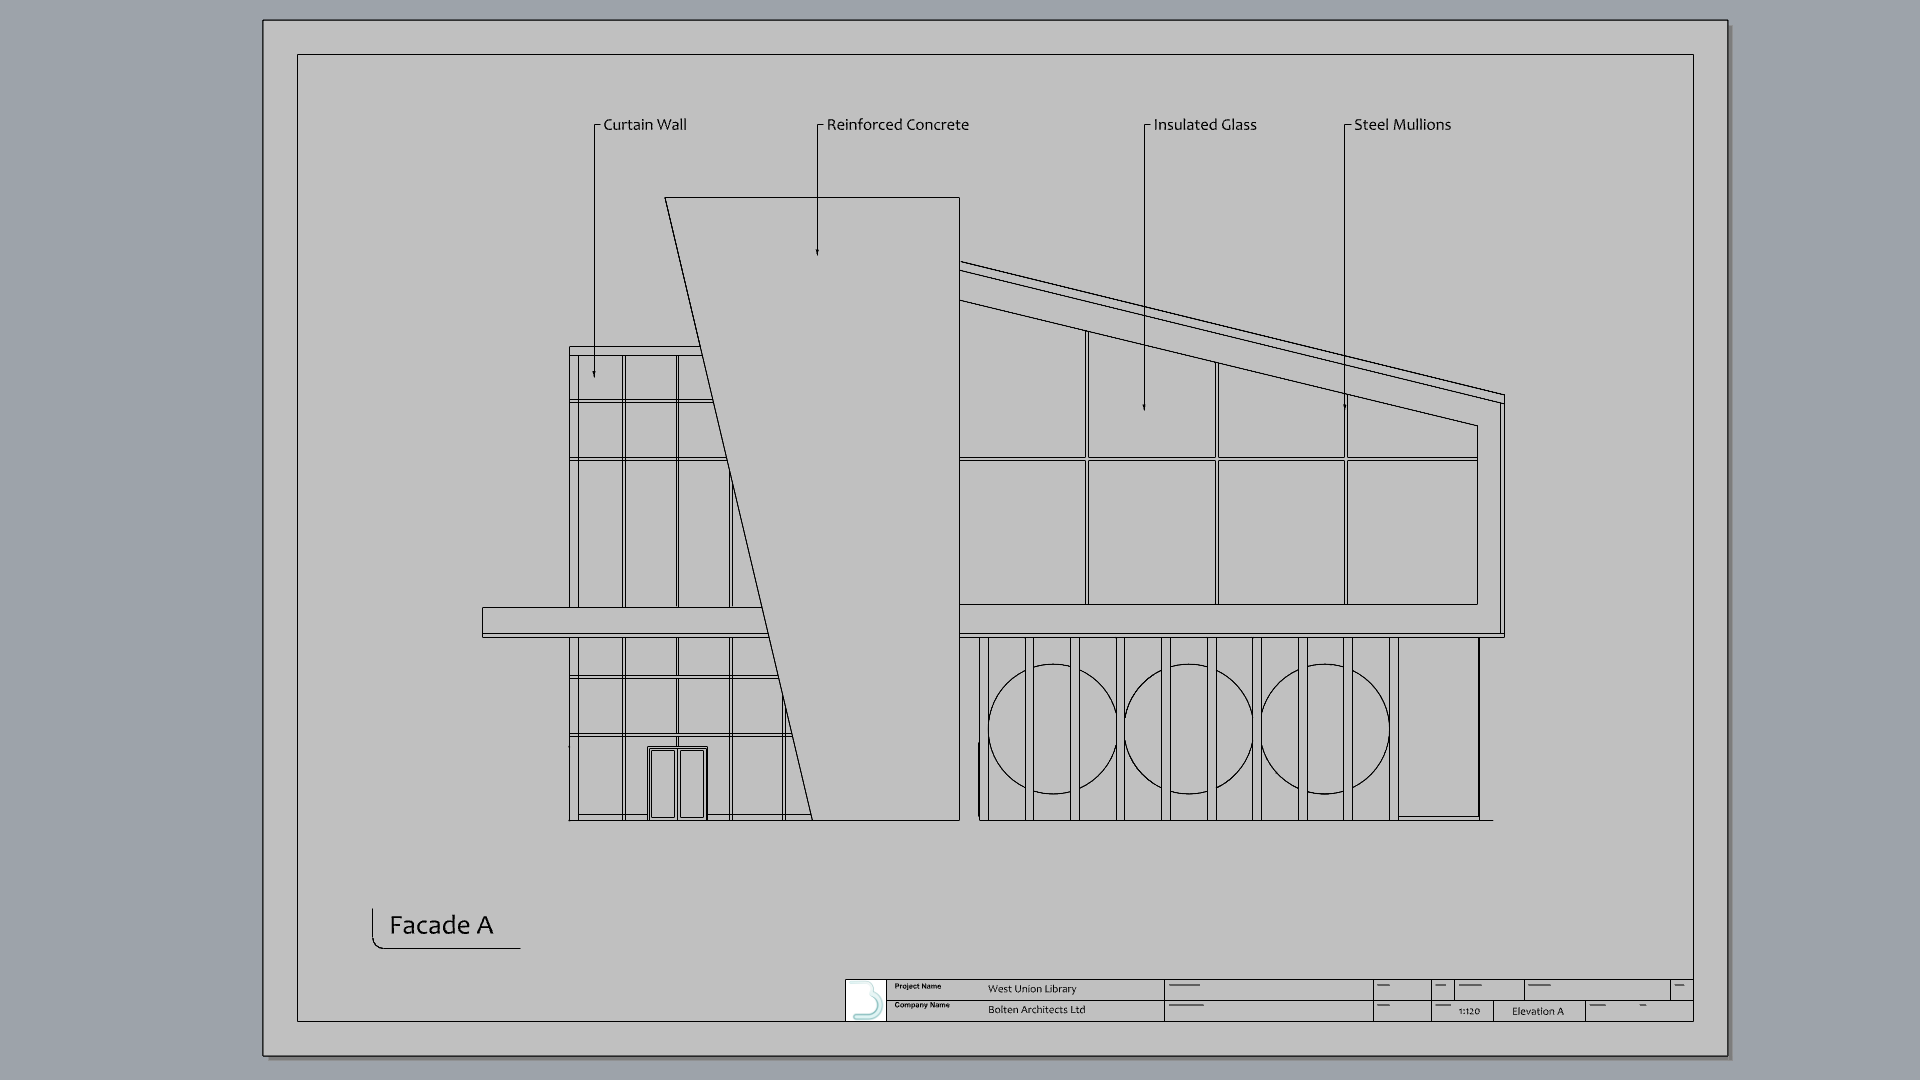Click the Curtain Wall annotation label
1920x1080 pixels.
coord(644,125)
